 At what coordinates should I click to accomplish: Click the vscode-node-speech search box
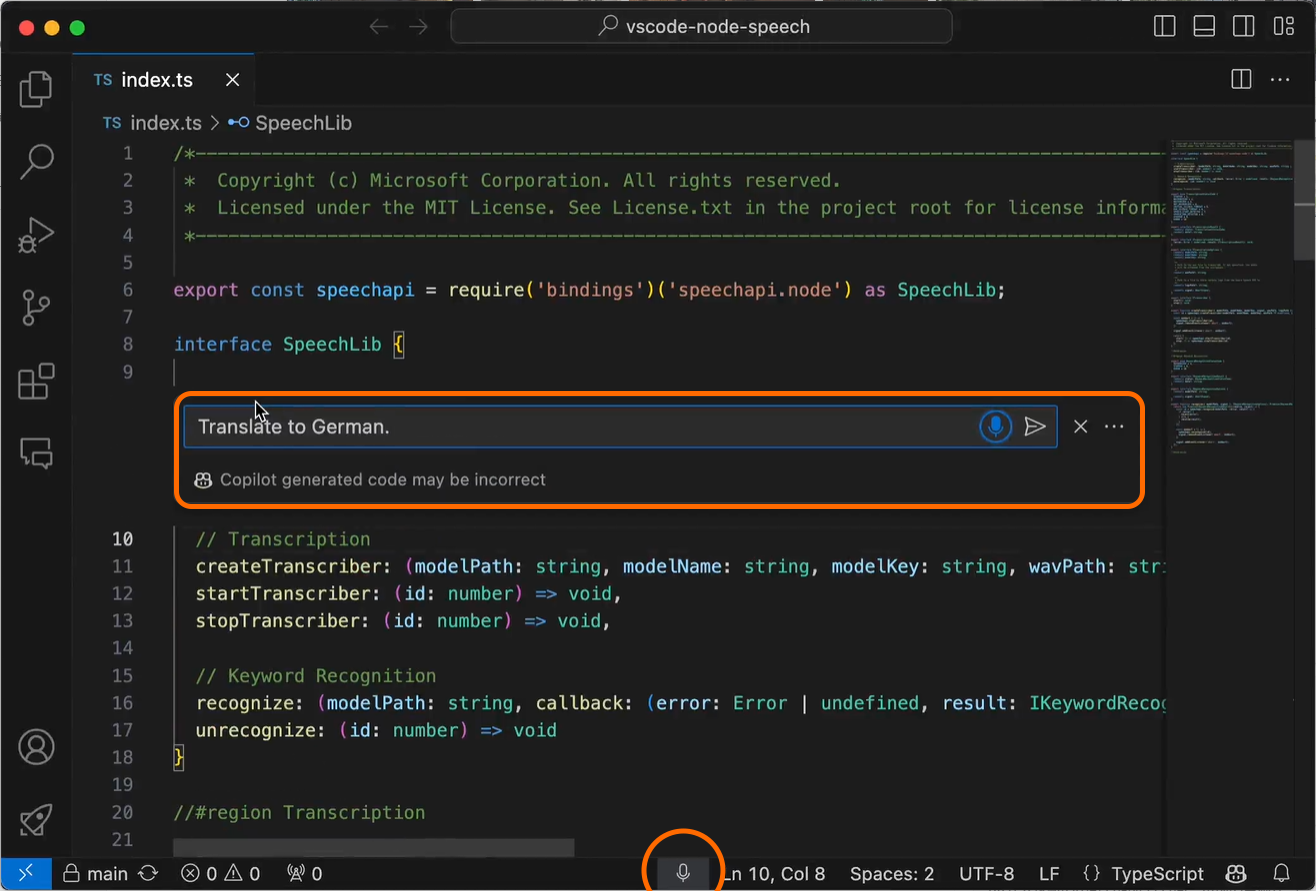coord(700,26)
